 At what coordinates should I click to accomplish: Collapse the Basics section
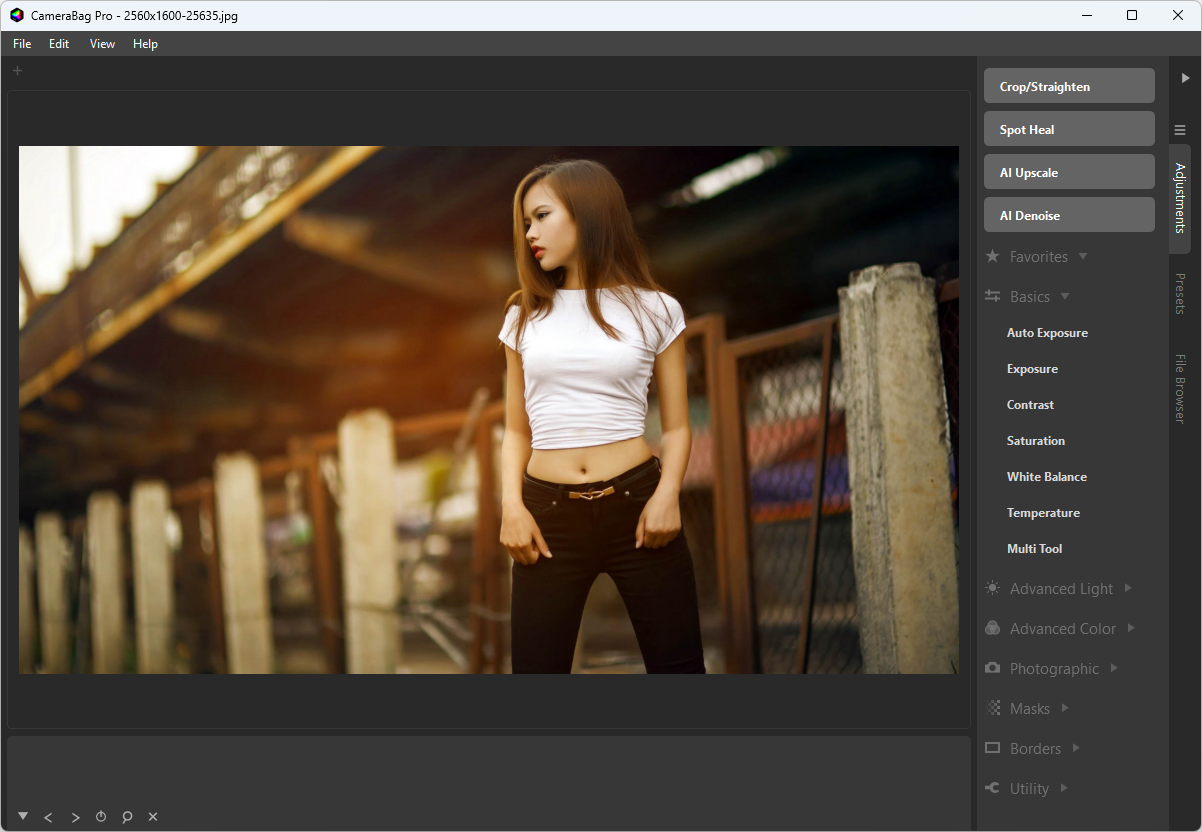coord(1029,297)
